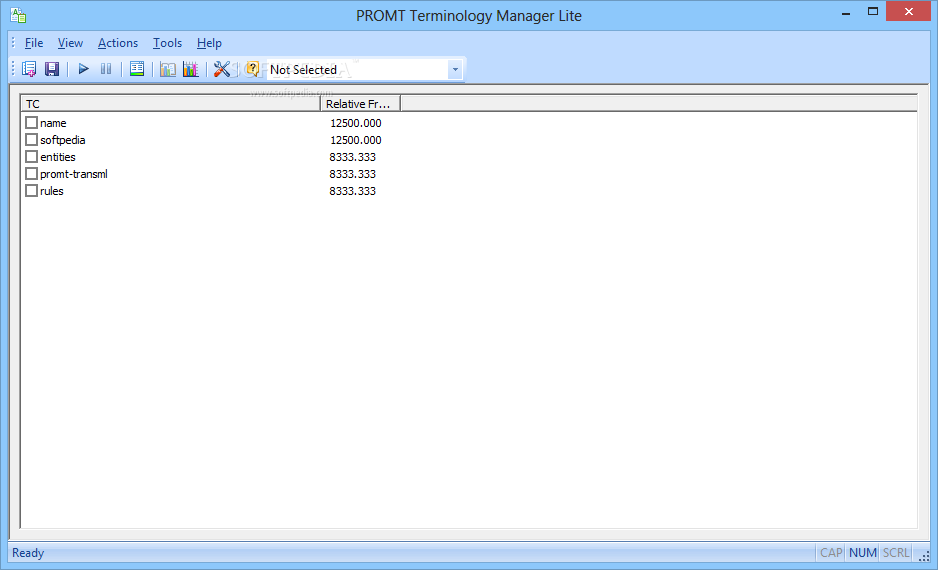Click the toolbar grip handle beside the first icon
938x570 pixels.
[x=13, y=69]
